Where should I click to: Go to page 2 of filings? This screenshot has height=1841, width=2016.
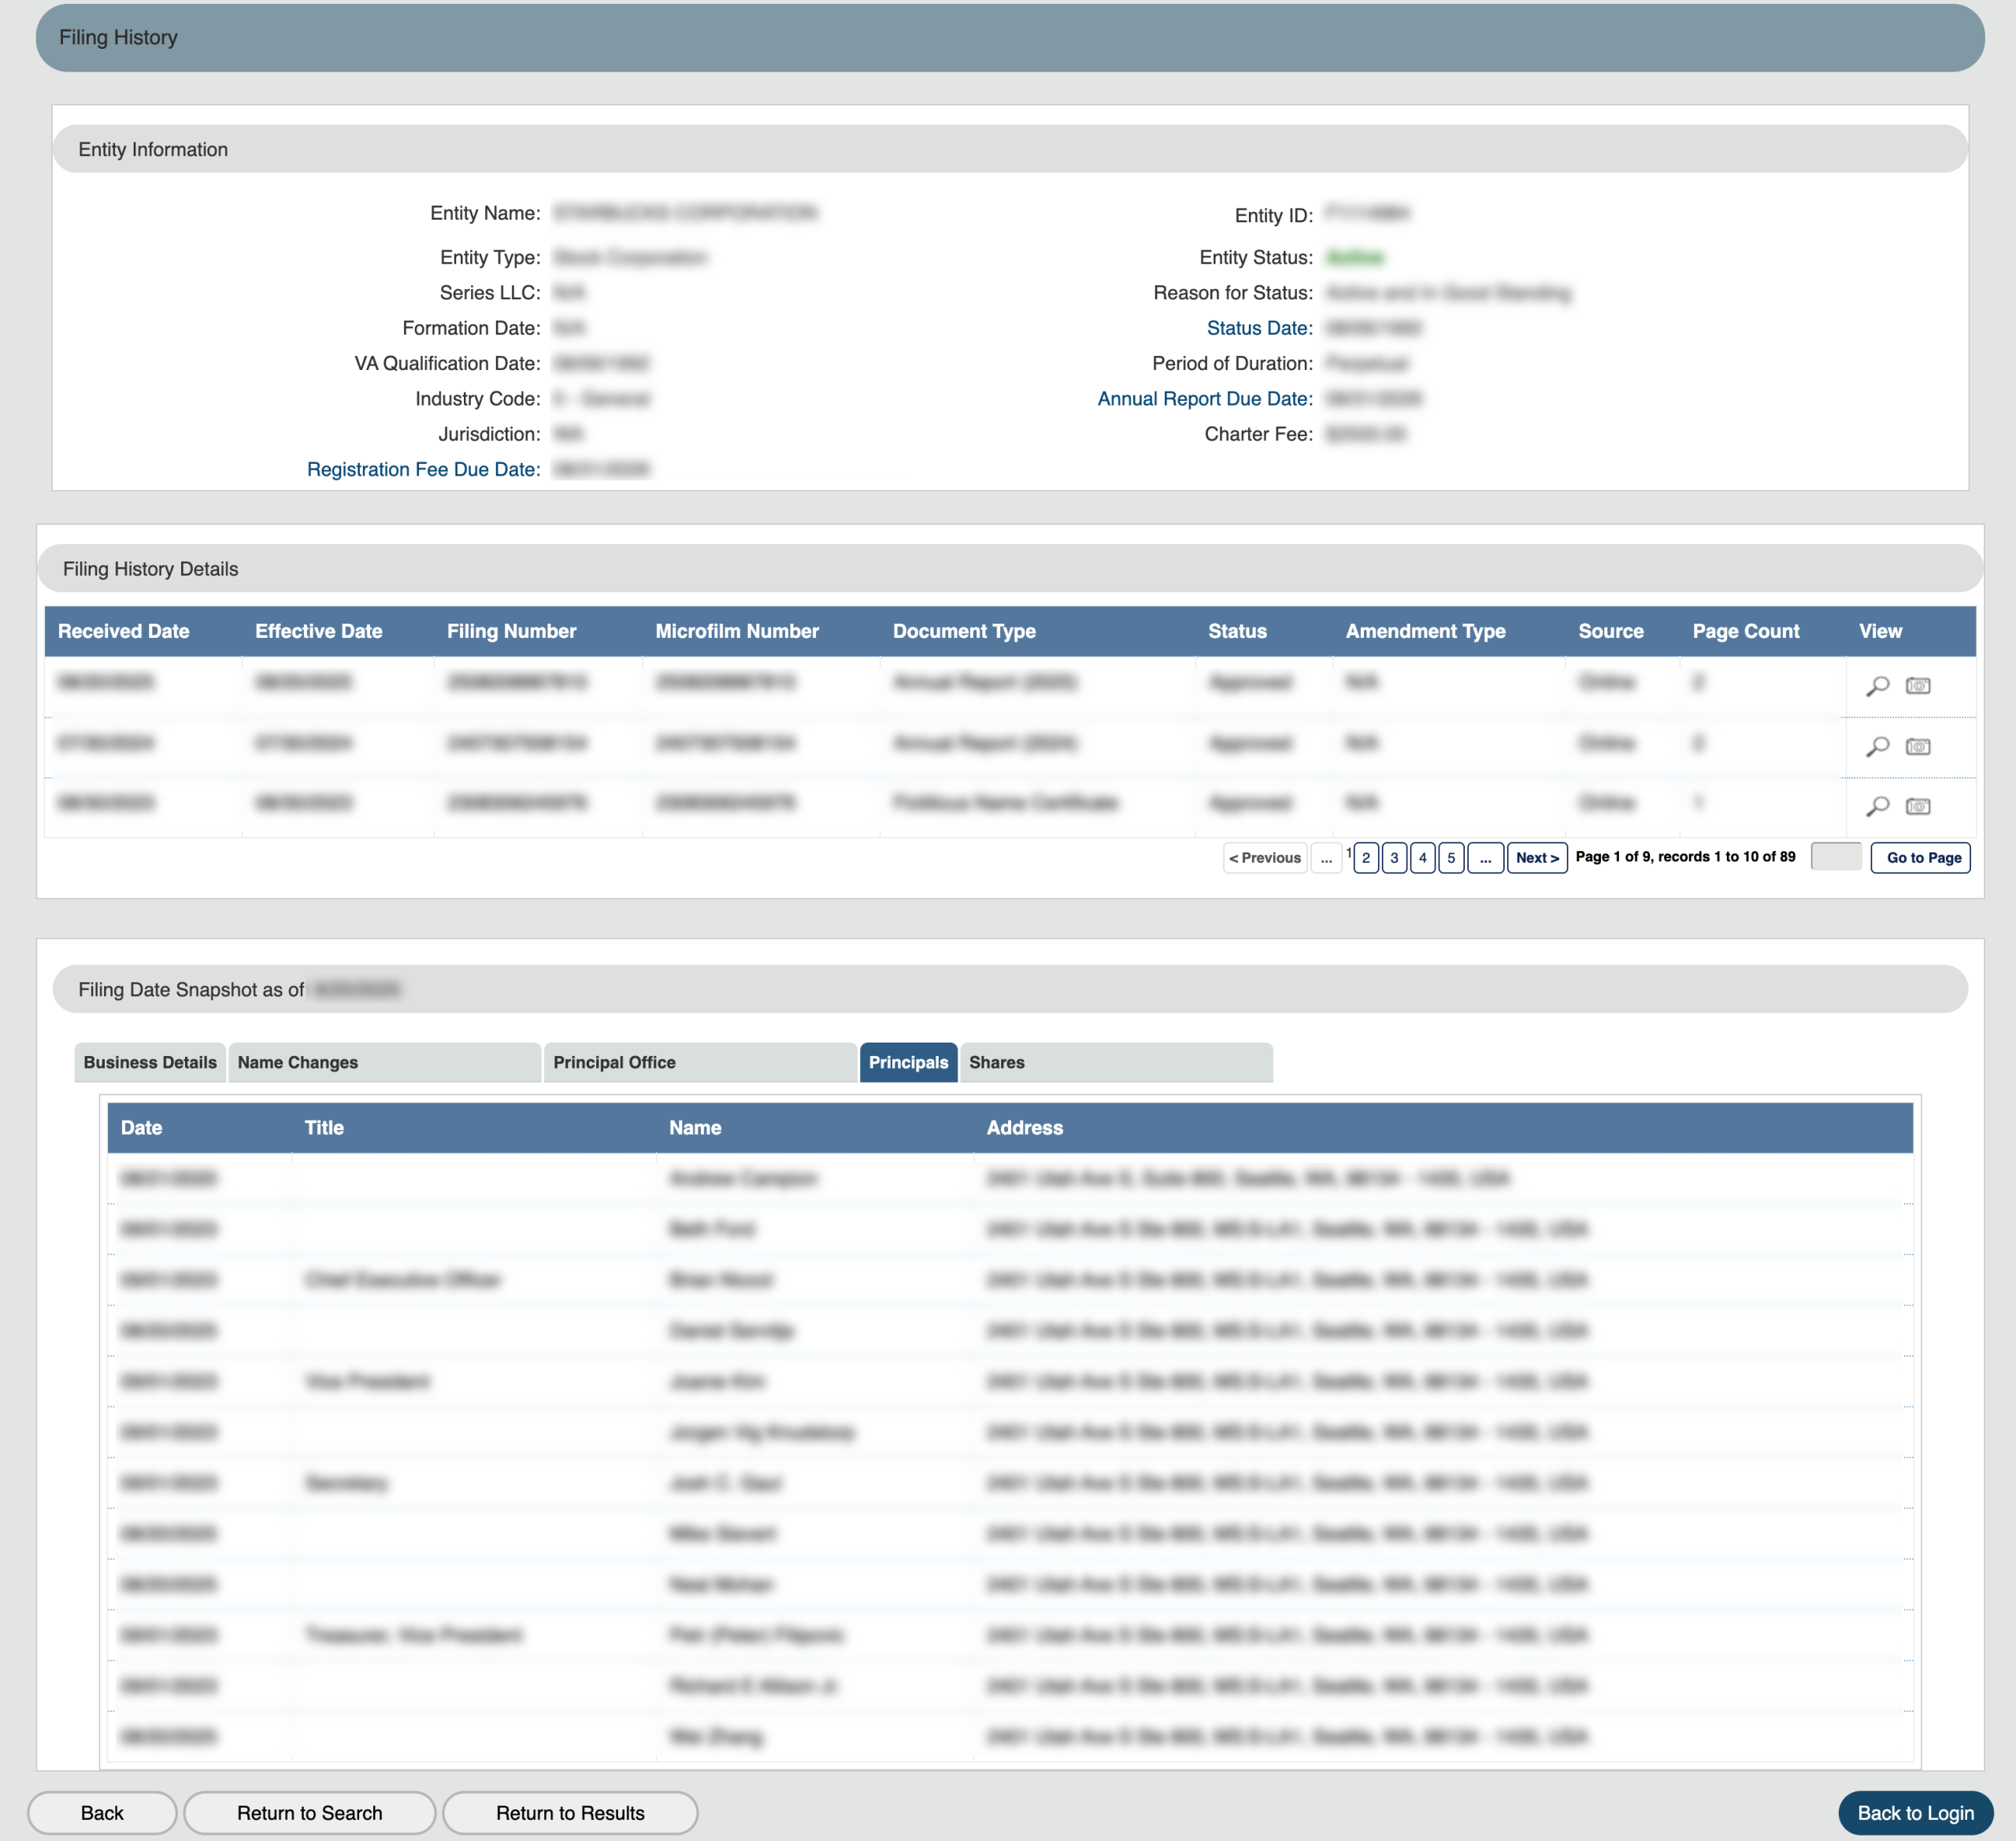click(x=1366, y=858)
